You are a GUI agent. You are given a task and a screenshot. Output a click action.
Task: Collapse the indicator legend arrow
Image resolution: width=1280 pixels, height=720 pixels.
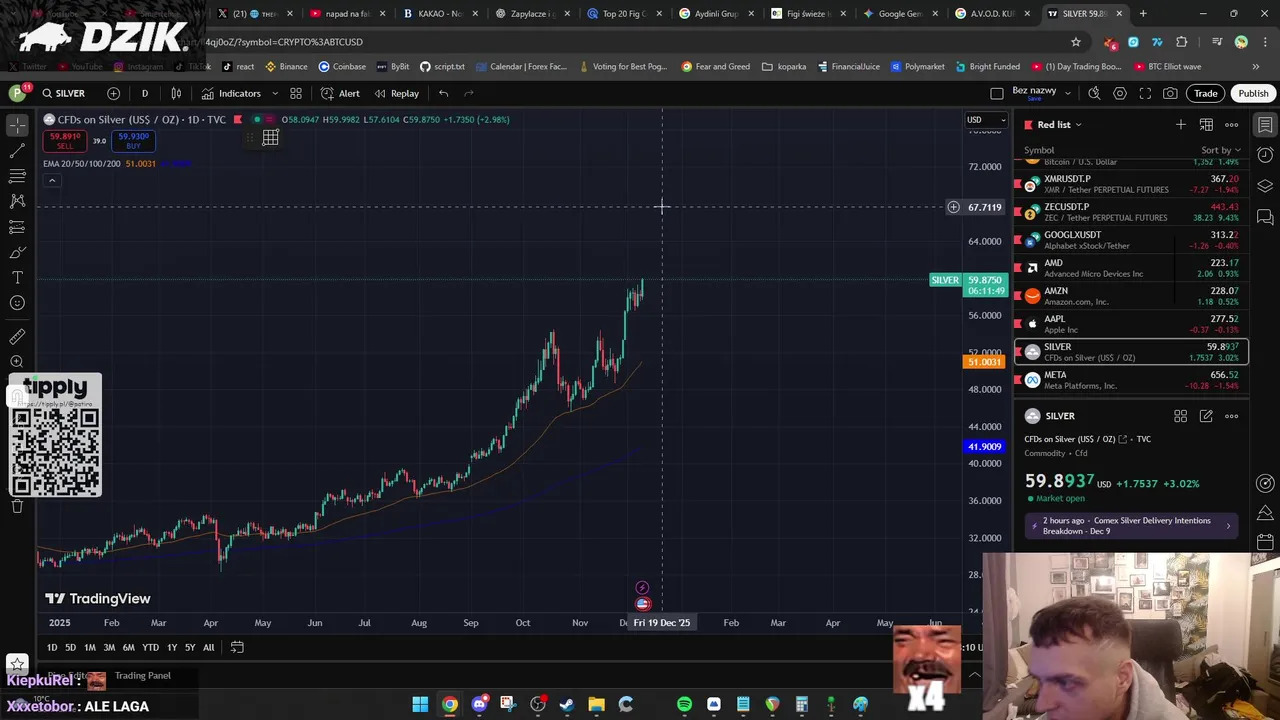(x=52, y=180)
